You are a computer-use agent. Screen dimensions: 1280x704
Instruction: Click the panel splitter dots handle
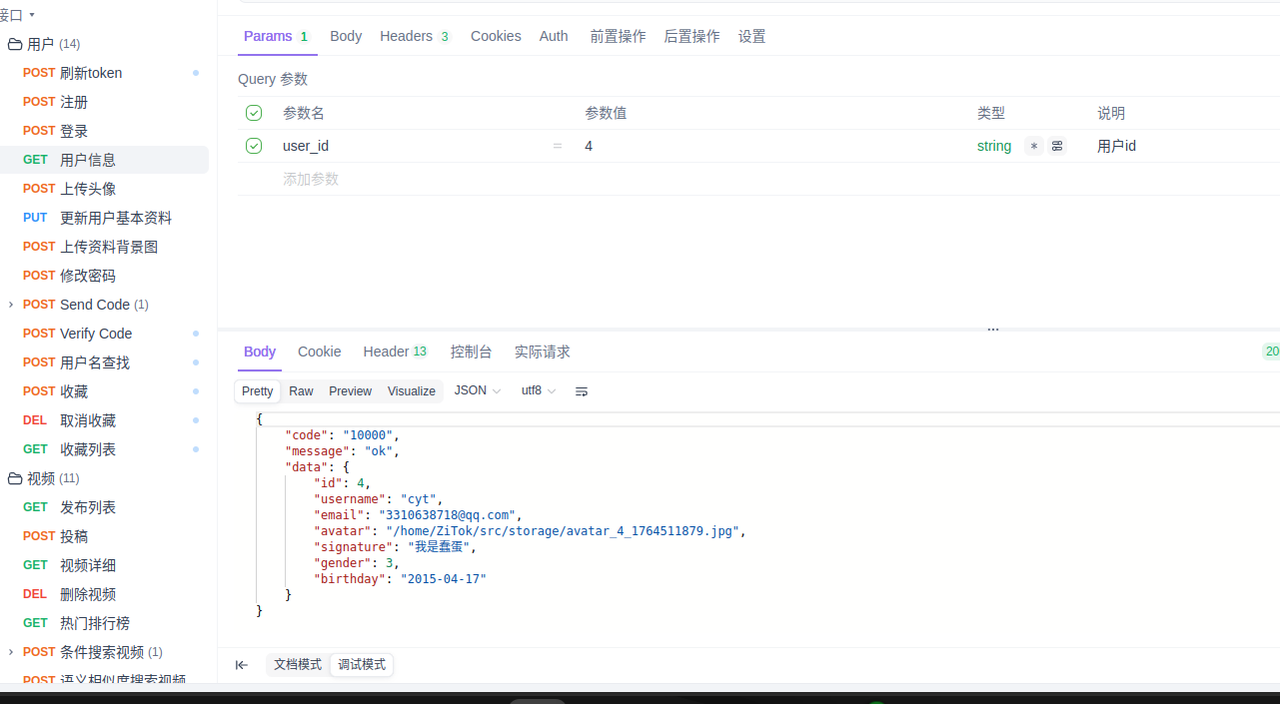[993, 329]
